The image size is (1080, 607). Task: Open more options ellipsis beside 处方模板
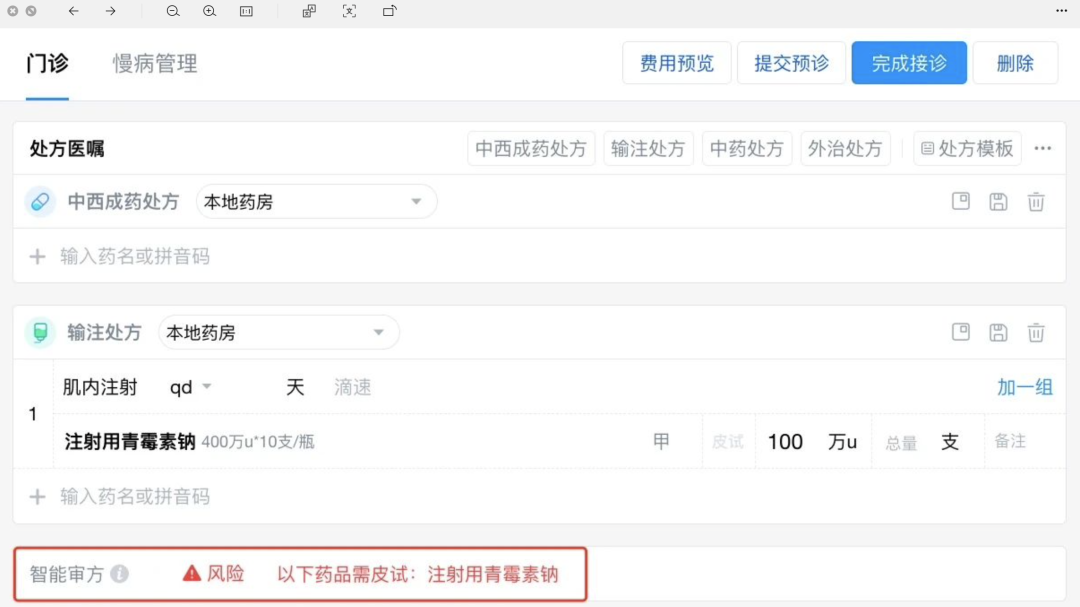(x=1042, y=149)
